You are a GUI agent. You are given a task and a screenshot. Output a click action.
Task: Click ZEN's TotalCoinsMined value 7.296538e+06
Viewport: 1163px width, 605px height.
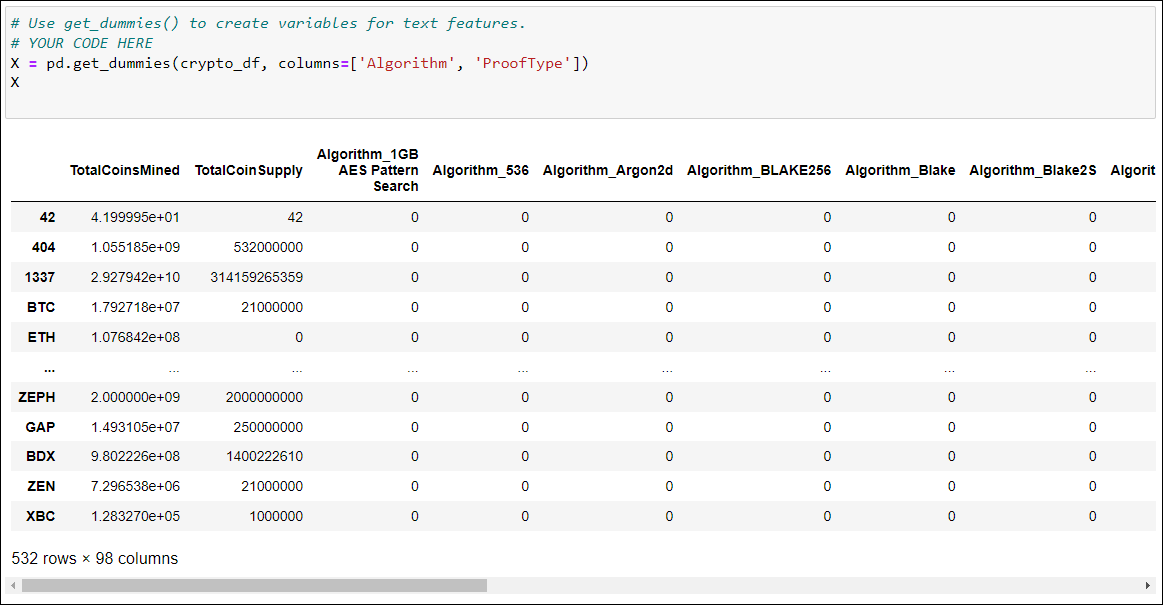pos(135,486)
